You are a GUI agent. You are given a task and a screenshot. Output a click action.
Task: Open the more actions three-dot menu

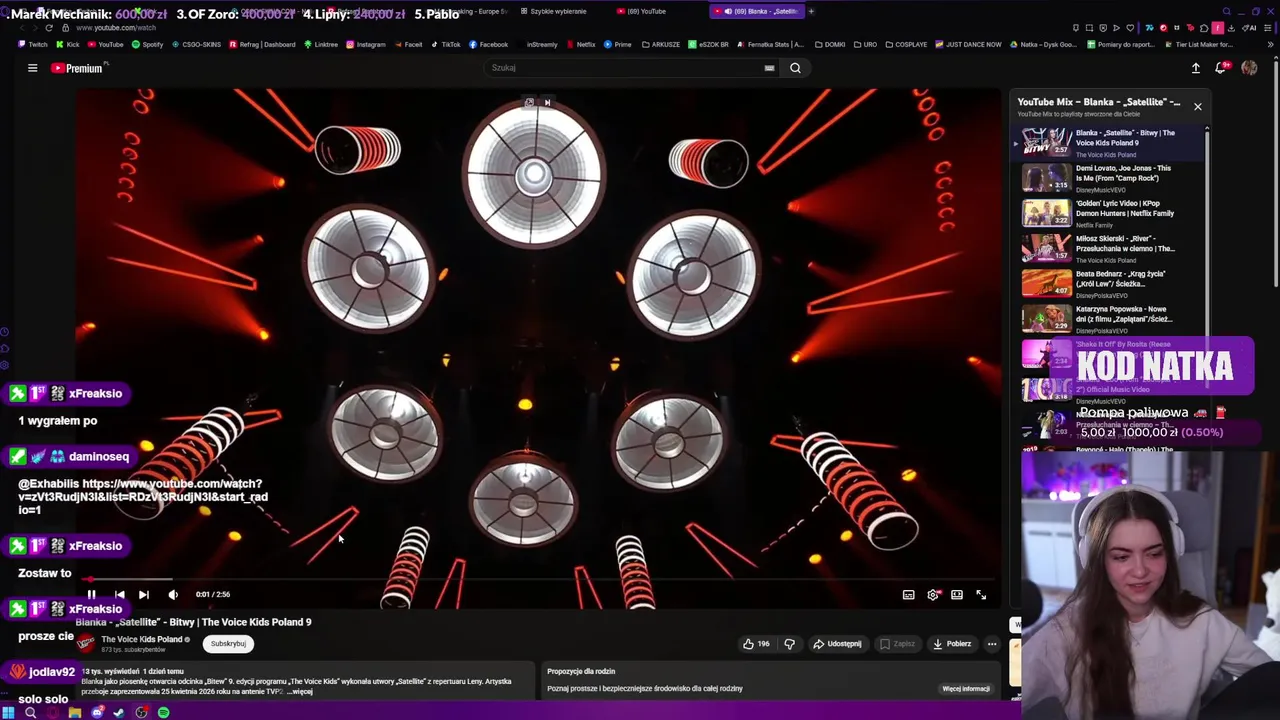(x=992, y=644)
